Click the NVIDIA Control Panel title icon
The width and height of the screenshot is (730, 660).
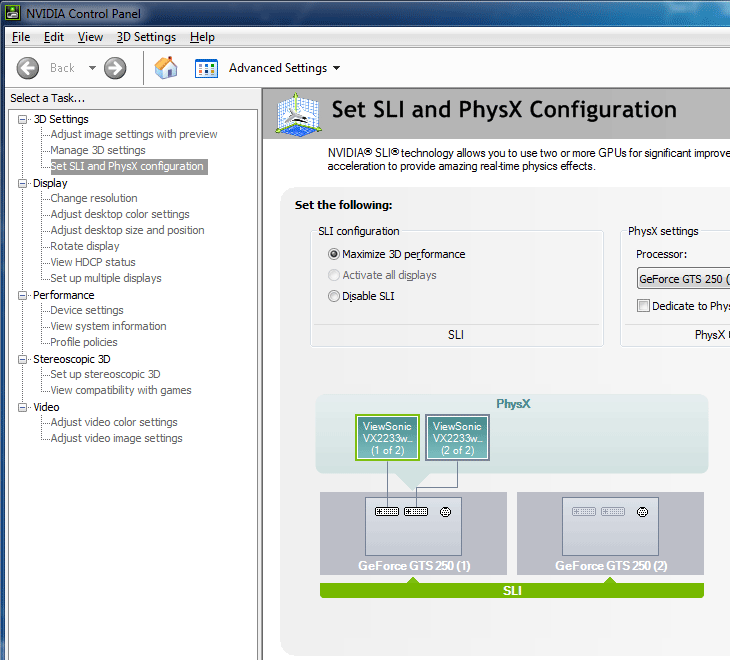(x=13, y=13)
